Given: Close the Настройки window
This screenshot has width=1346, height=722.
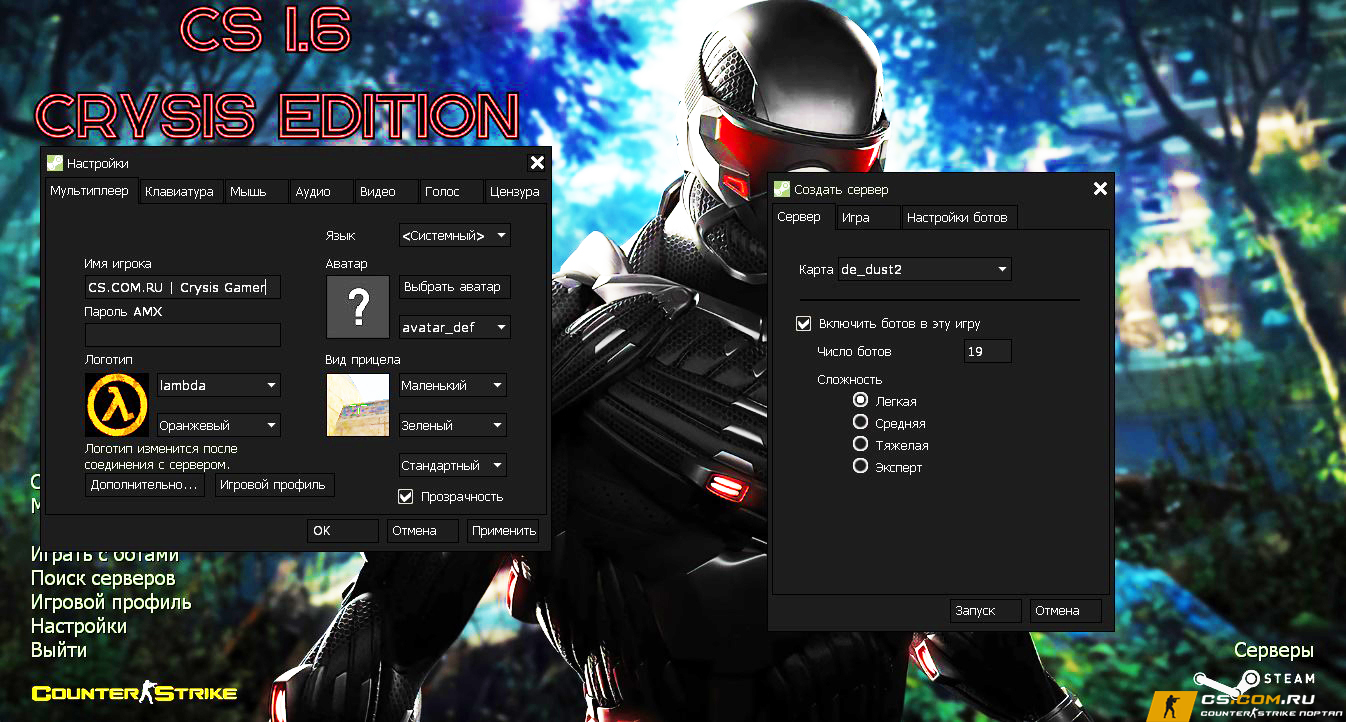Looking at the screenshot, I should pyautogui.click(x=537, y=163).
